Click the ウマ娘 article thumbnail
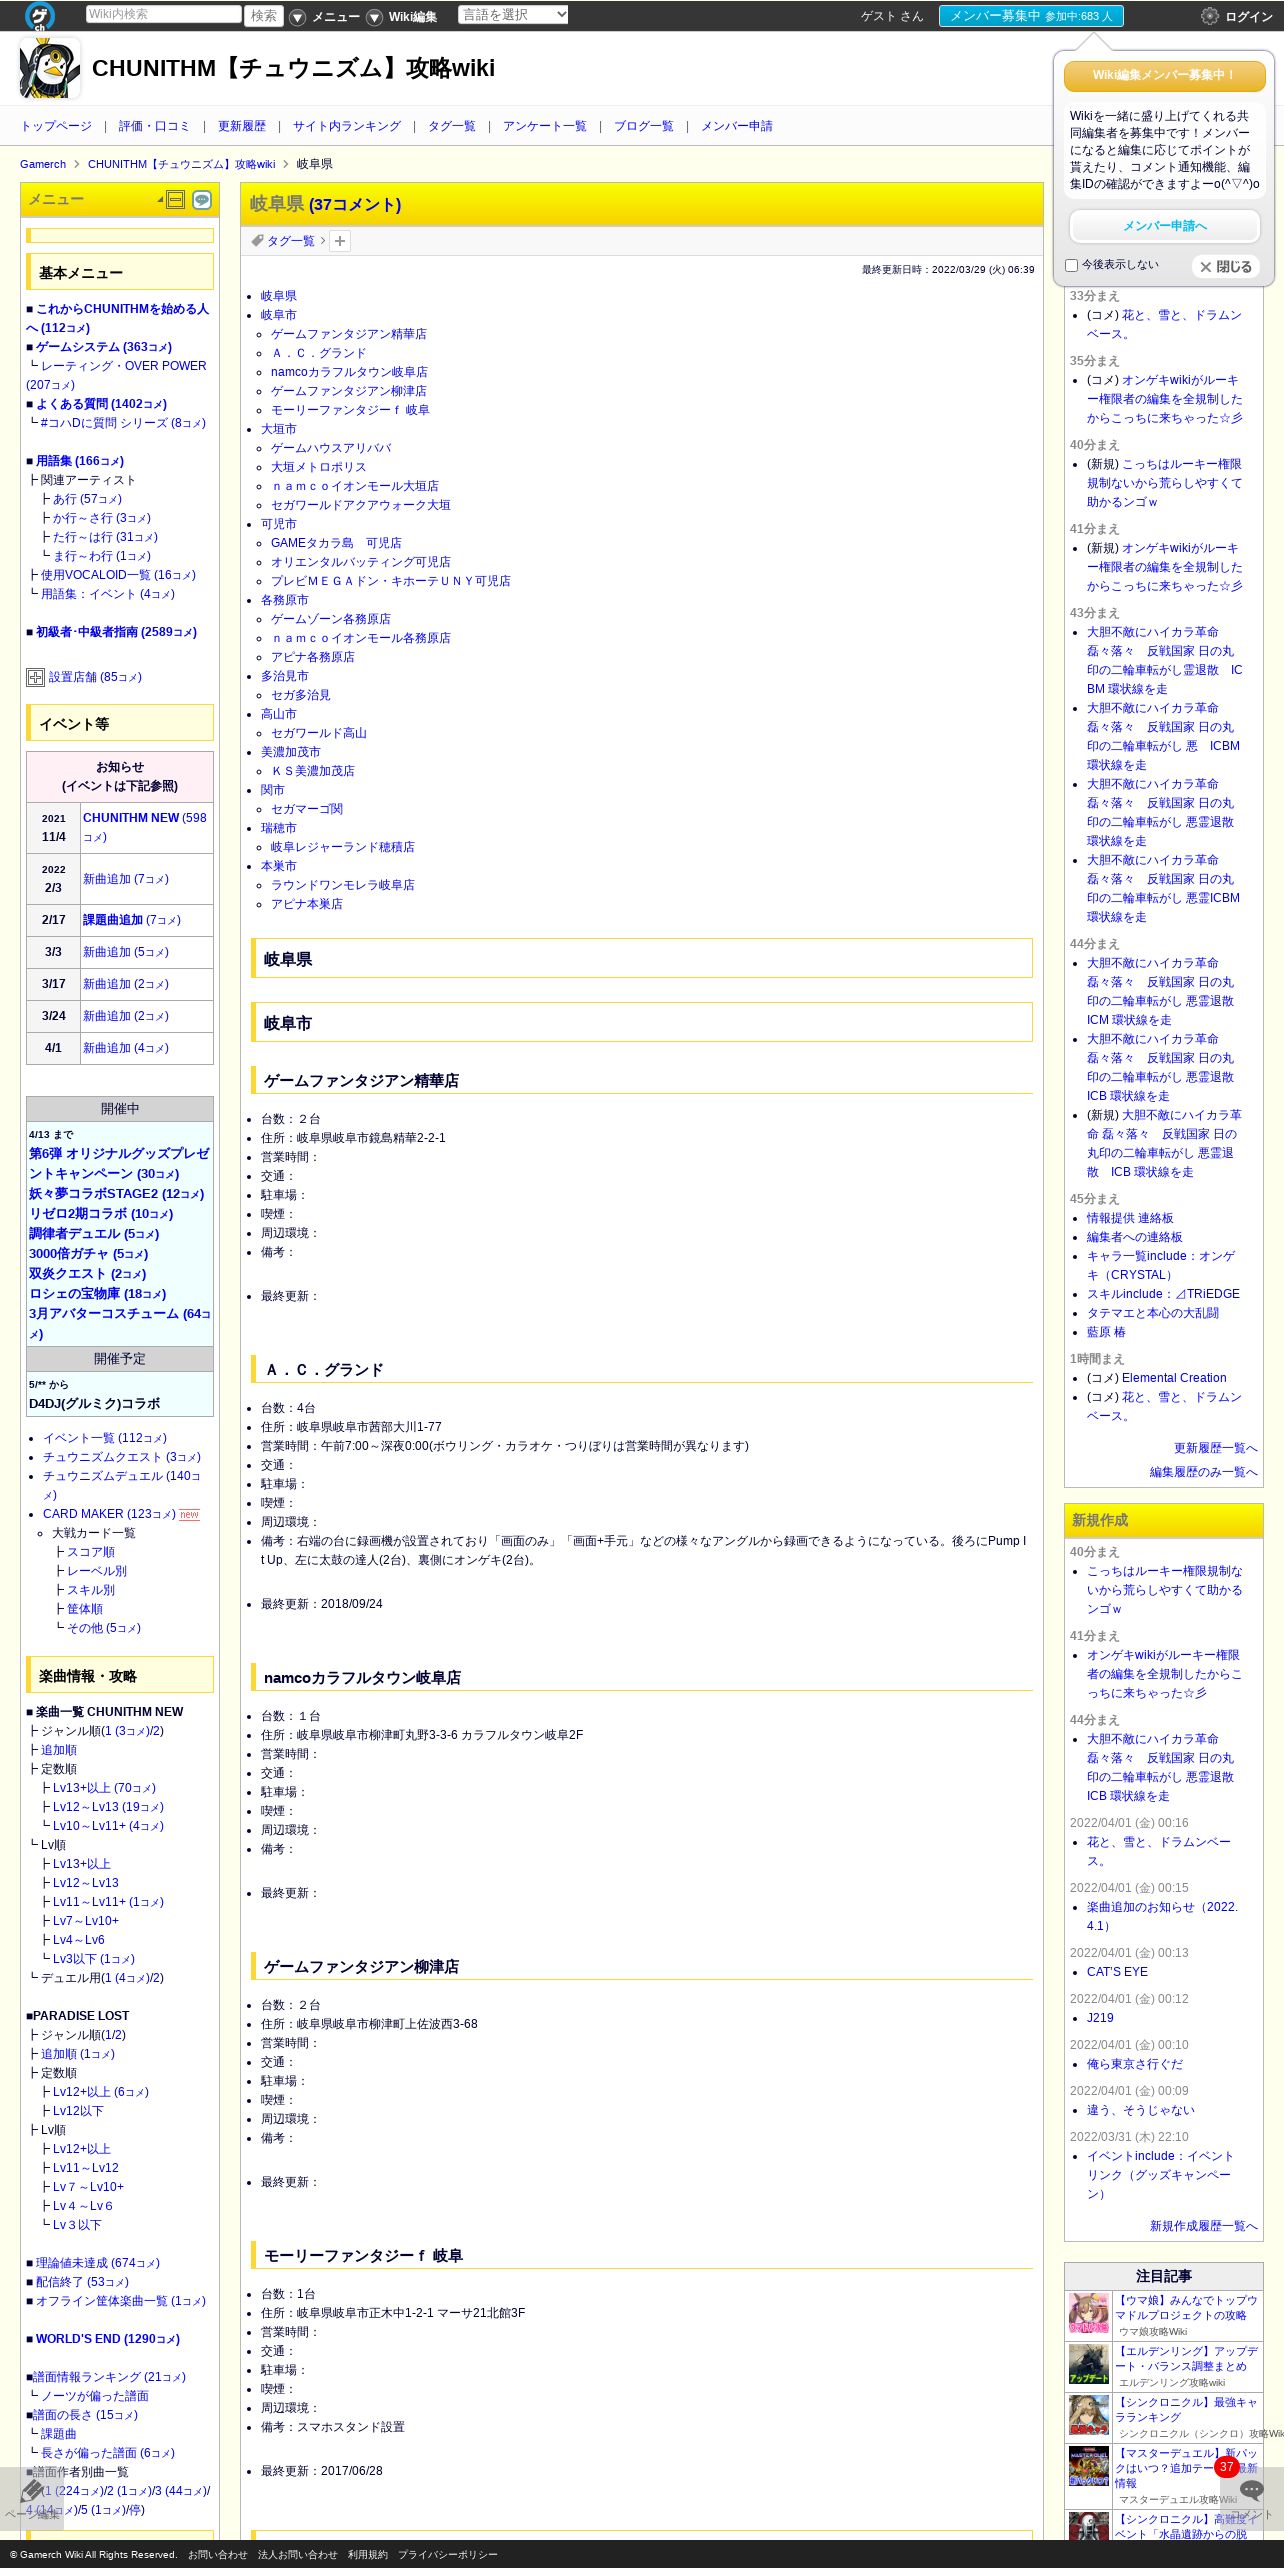This screenshot has width=1284, height=2568. 1089,2314
